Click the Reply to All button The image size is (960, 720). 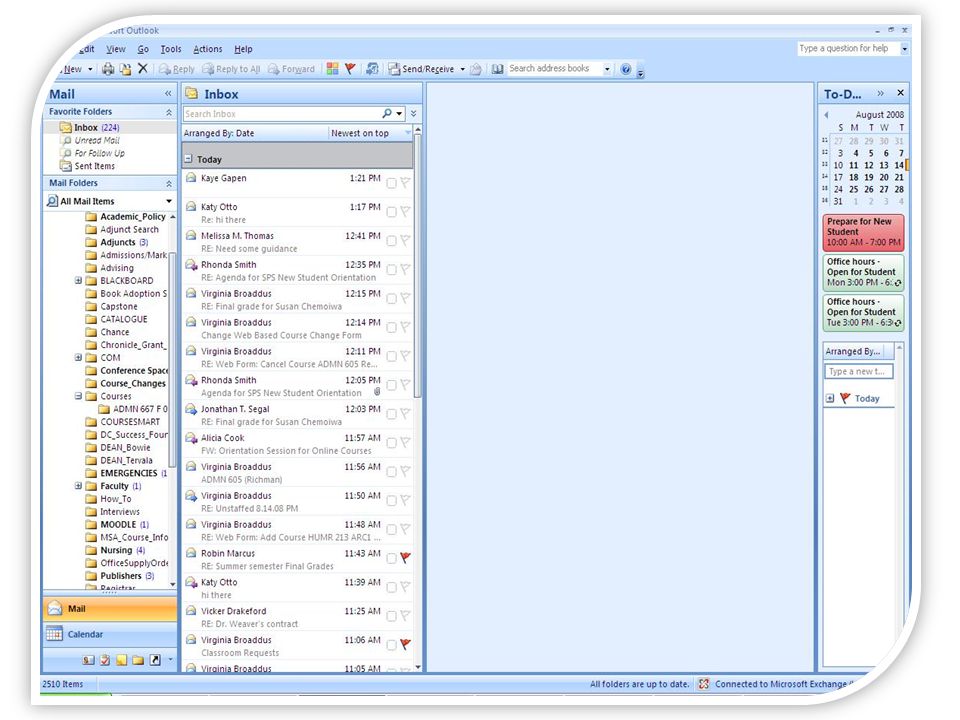pyautogui.click(x=231, y=69)
